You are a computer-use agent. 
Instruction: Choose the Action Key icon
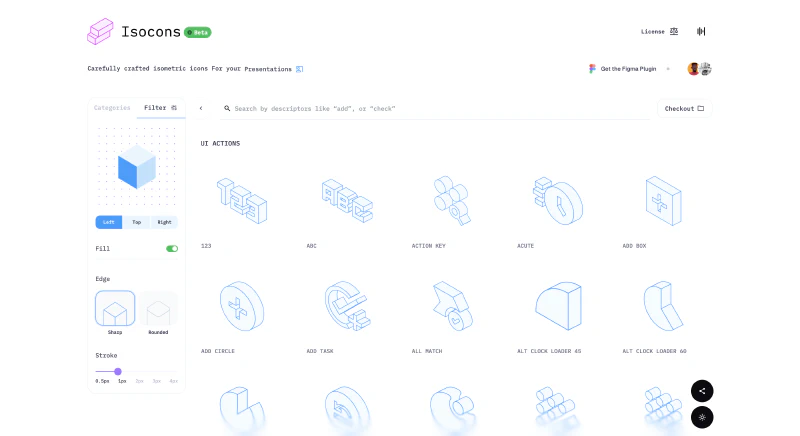point(451,202)
